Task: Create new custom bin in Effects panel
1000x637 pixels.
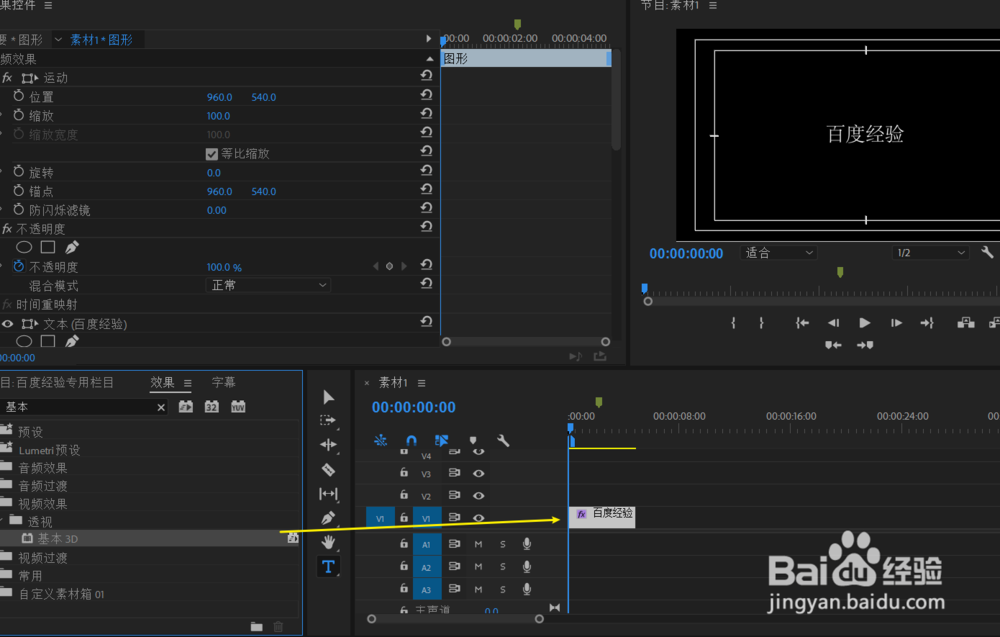Action: tap(256, 627)
